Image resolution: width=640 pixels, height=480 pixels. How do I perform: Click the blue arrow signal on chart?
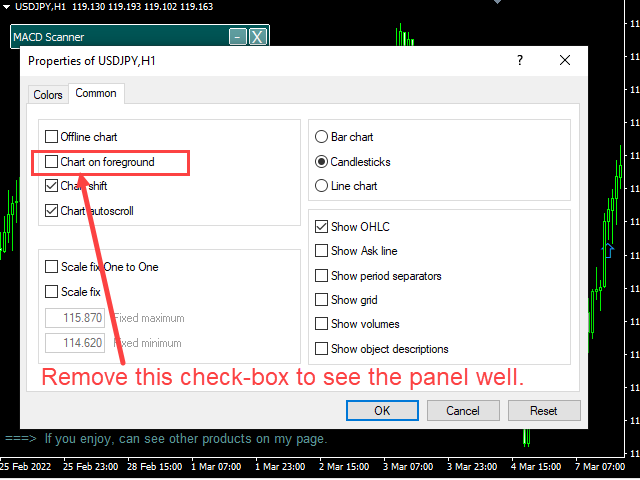pos(608,250)
